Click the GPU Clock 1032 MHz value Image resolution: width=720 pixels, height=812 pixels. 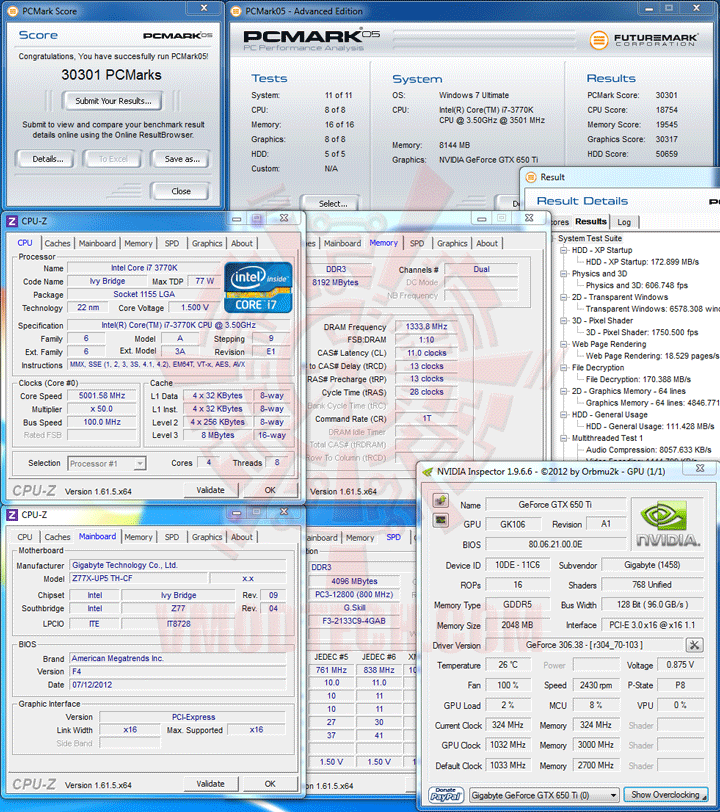pos(508,745)
